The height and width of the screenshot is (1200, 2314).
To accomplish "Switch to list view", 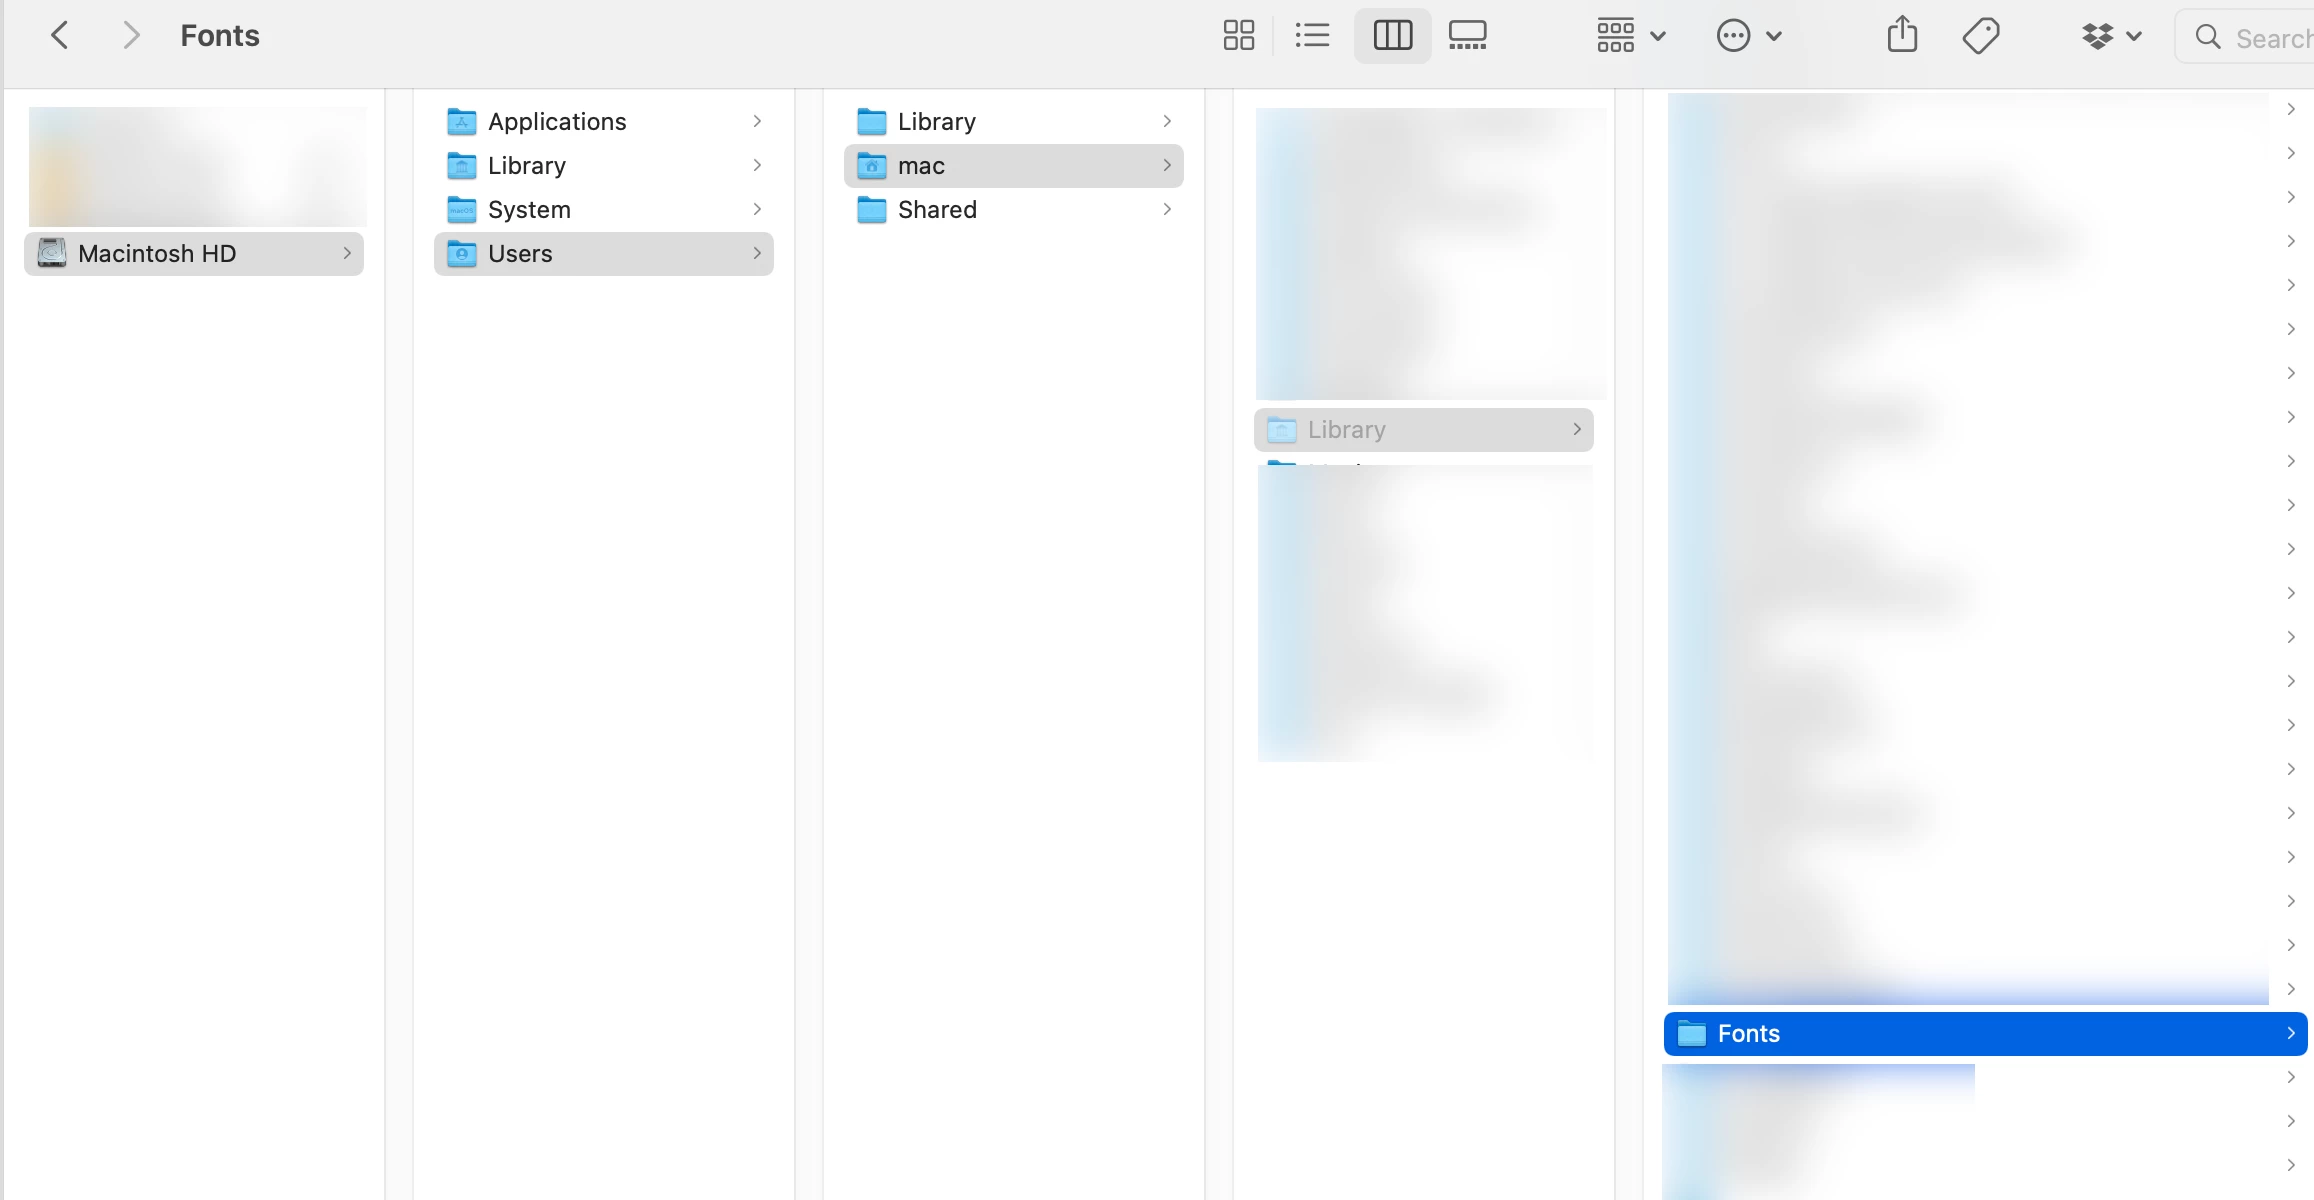I will pos(1312,36).
